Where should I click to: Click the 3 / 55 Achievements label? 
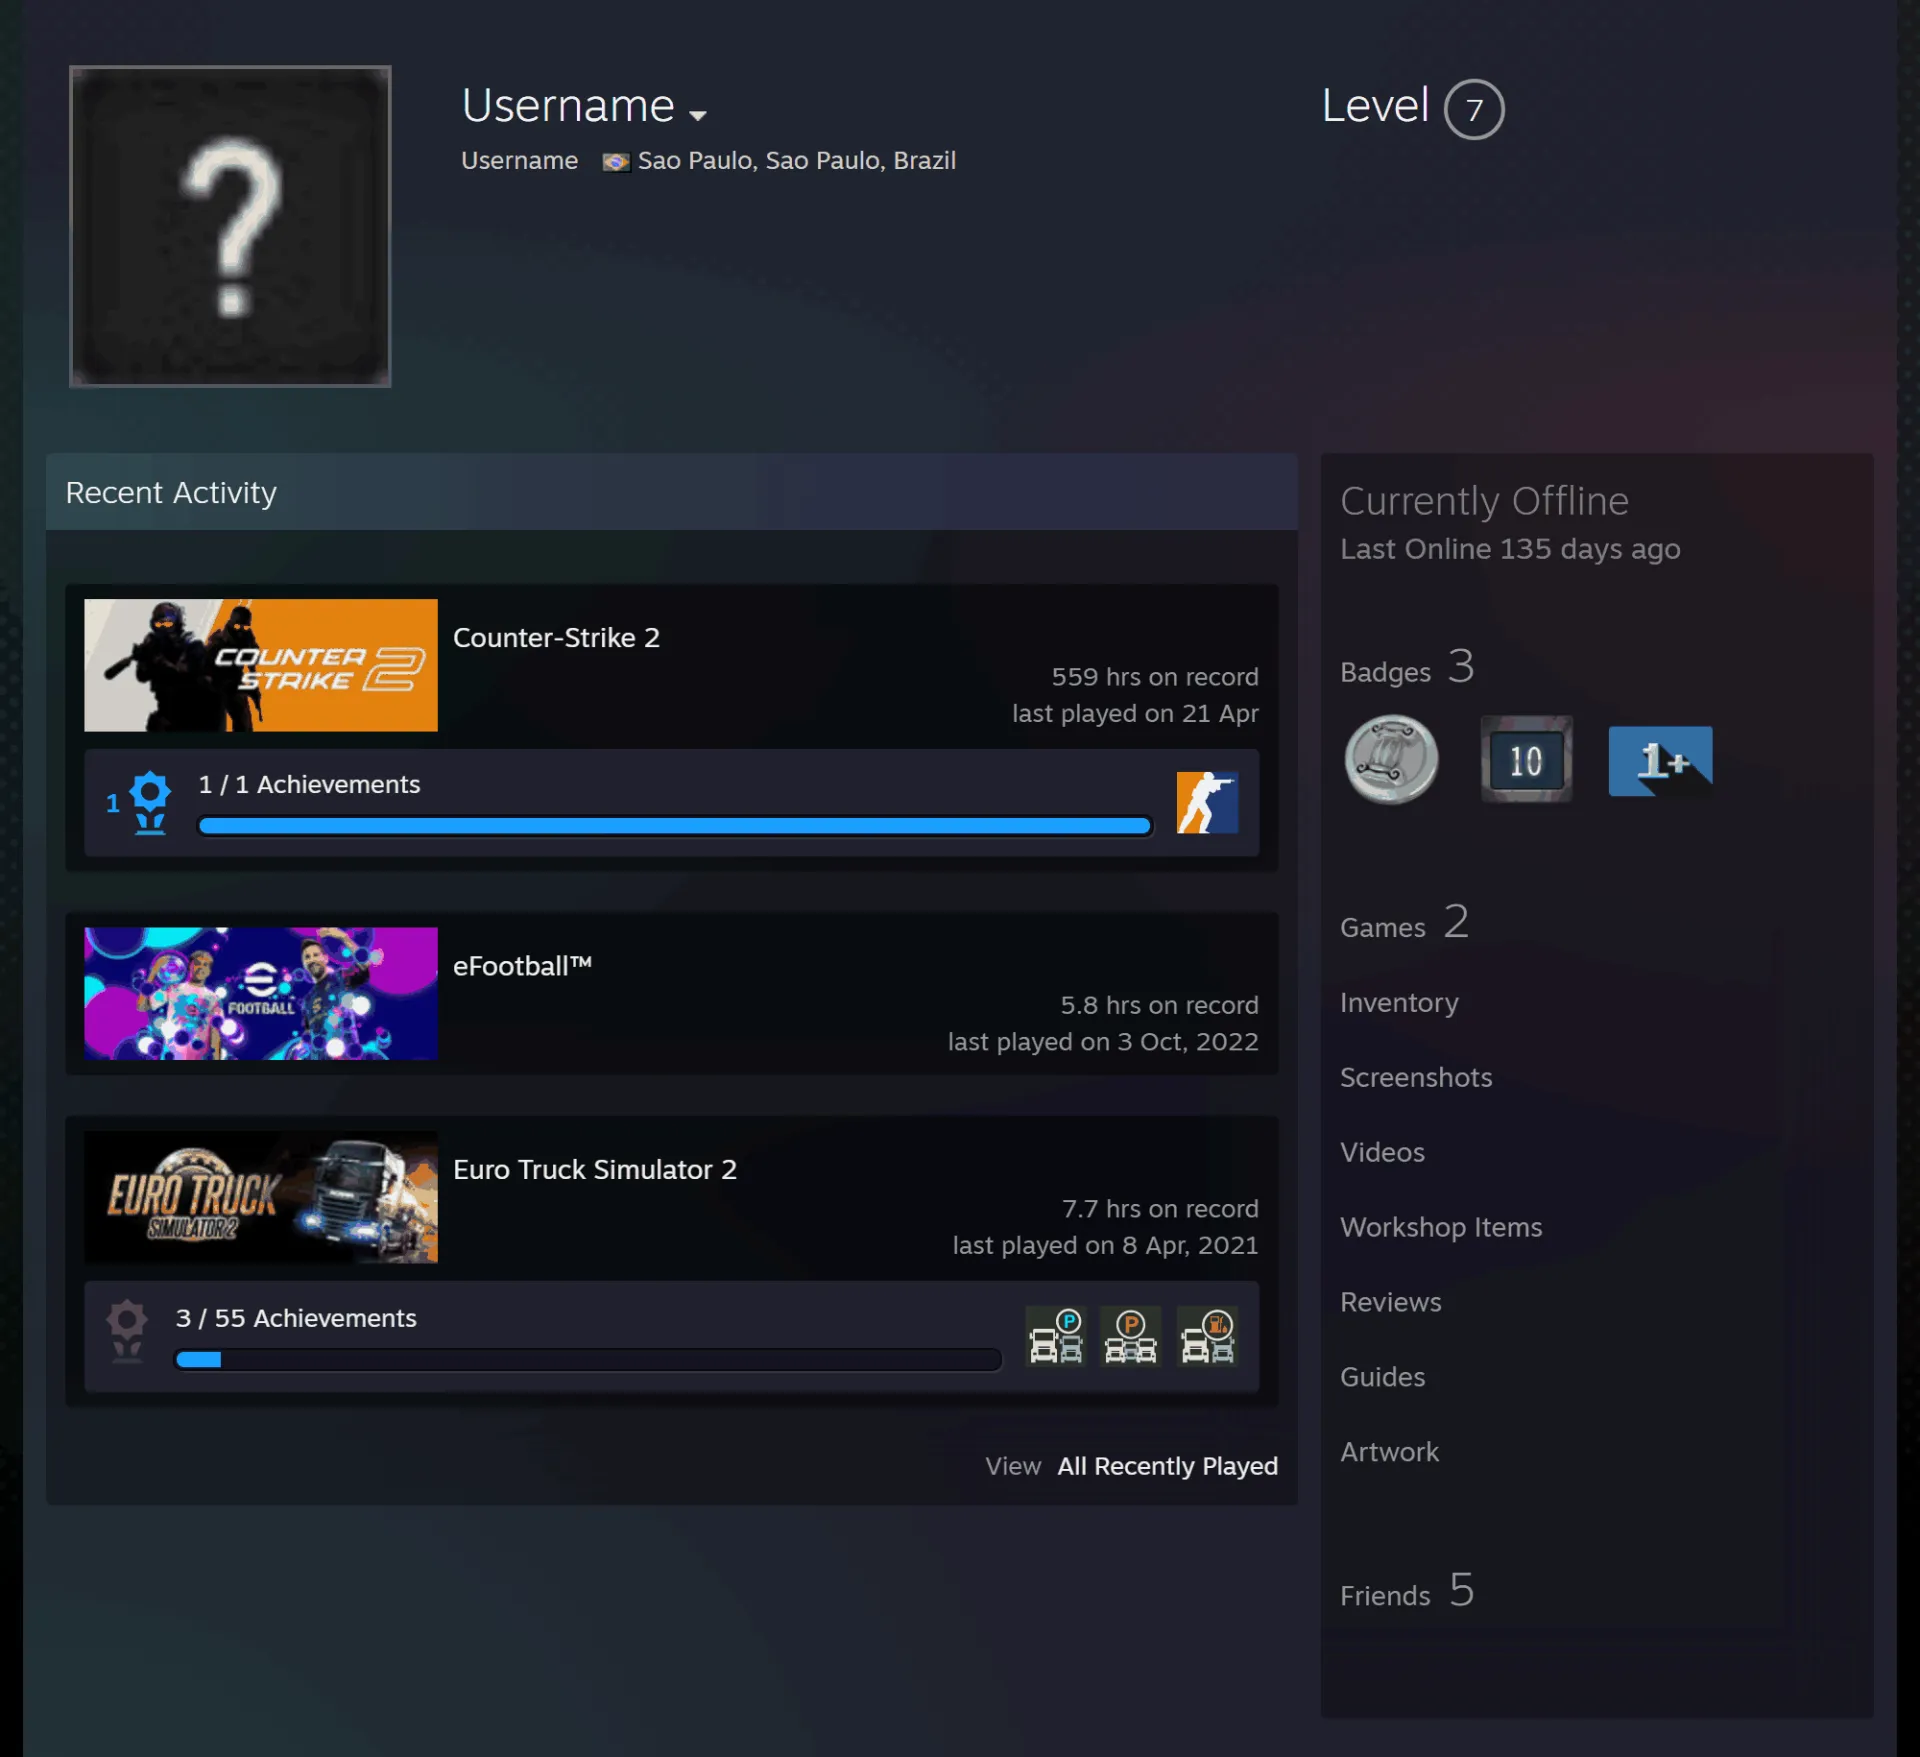pyautogui.click(x=296, y=1319)
